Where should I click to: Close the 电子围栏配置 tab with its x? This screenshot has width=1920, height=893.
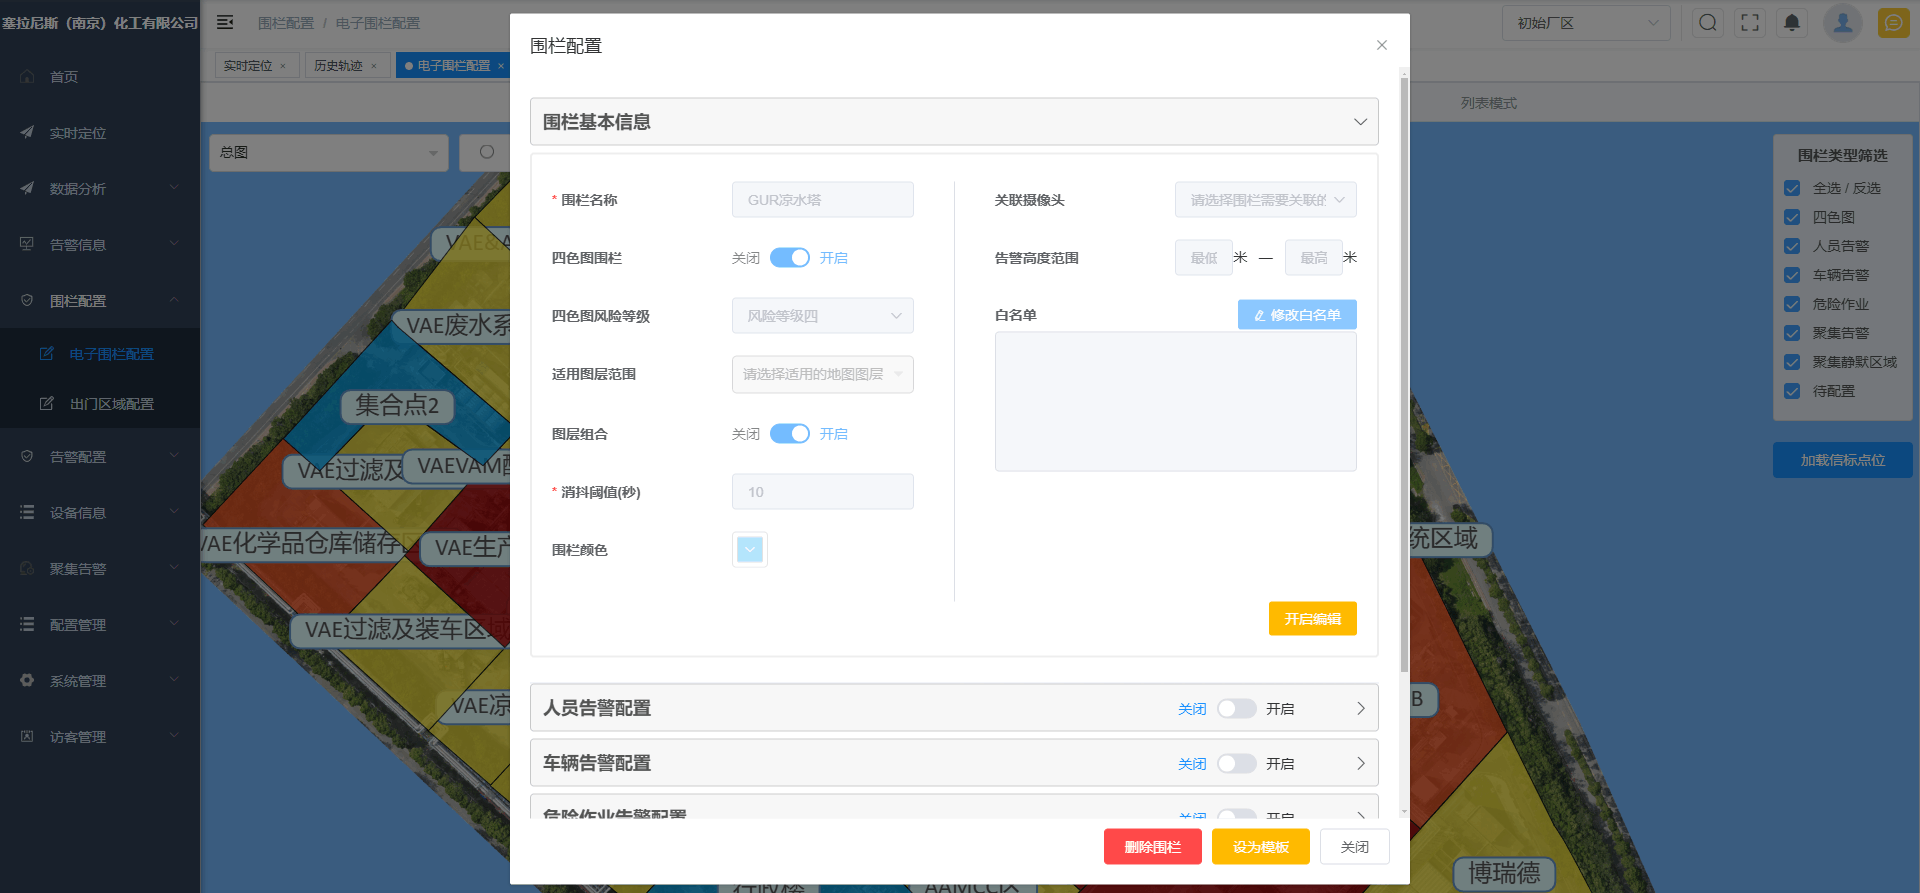click(501, 66)
